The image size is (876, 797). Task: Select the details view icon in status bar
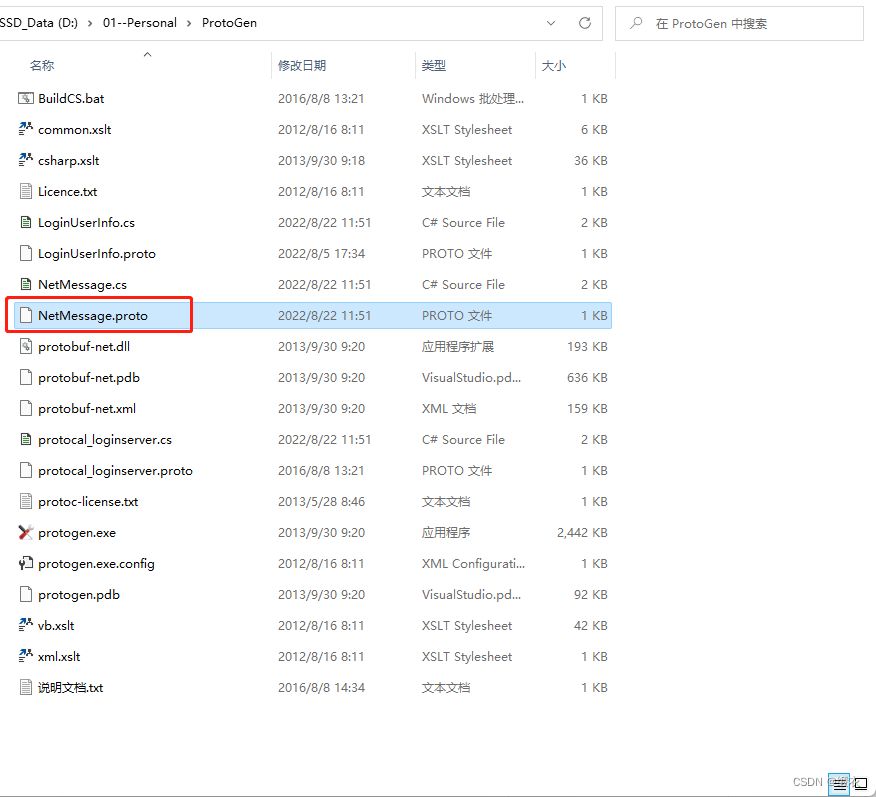(838, 783)
